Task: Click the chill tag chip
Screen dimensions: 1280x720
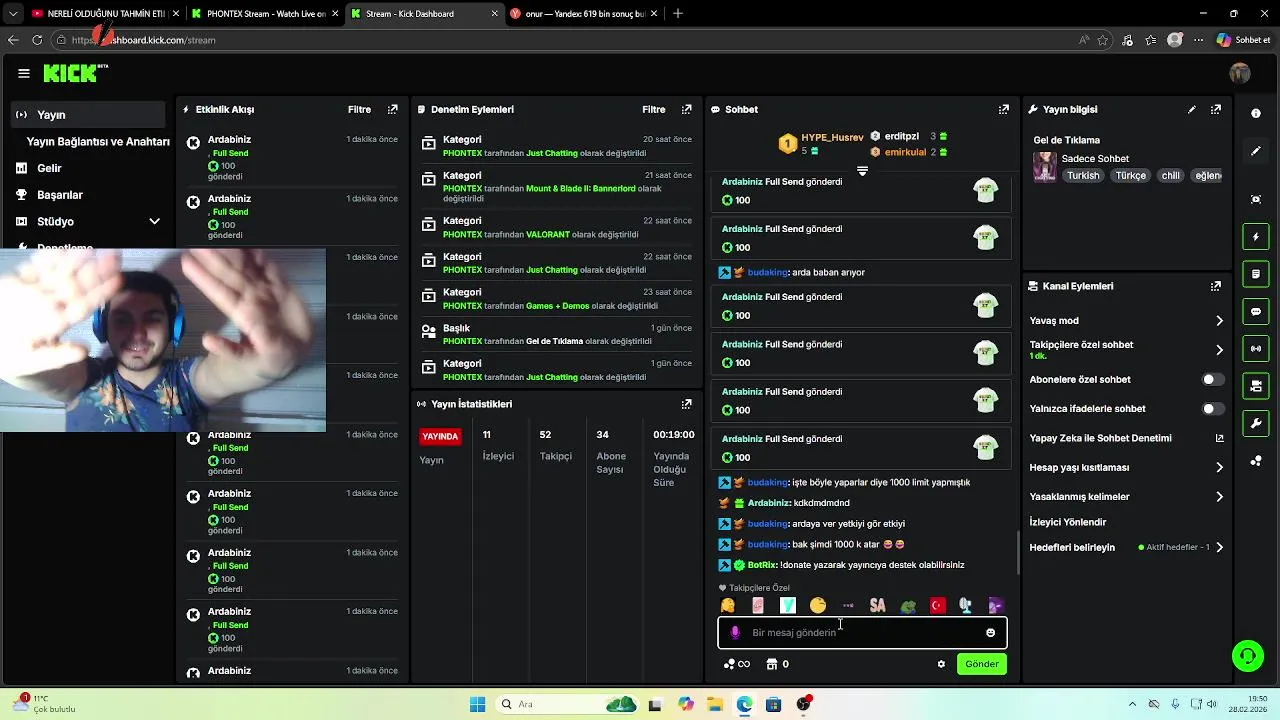Action: point(1170,176)
